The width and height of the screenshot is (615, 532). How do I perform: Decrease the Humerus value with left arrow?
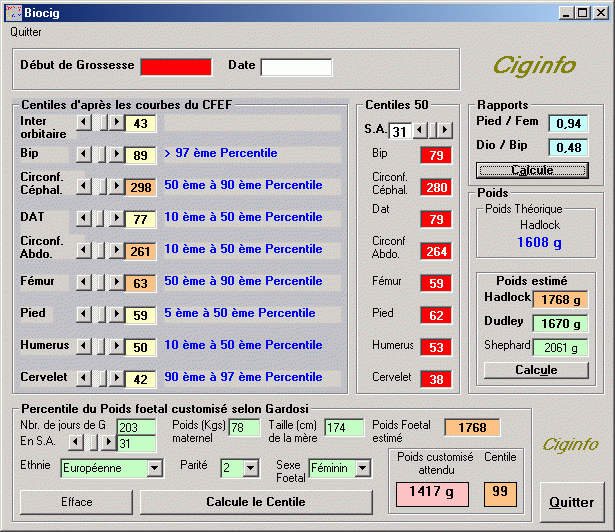(x=84, y=346)
